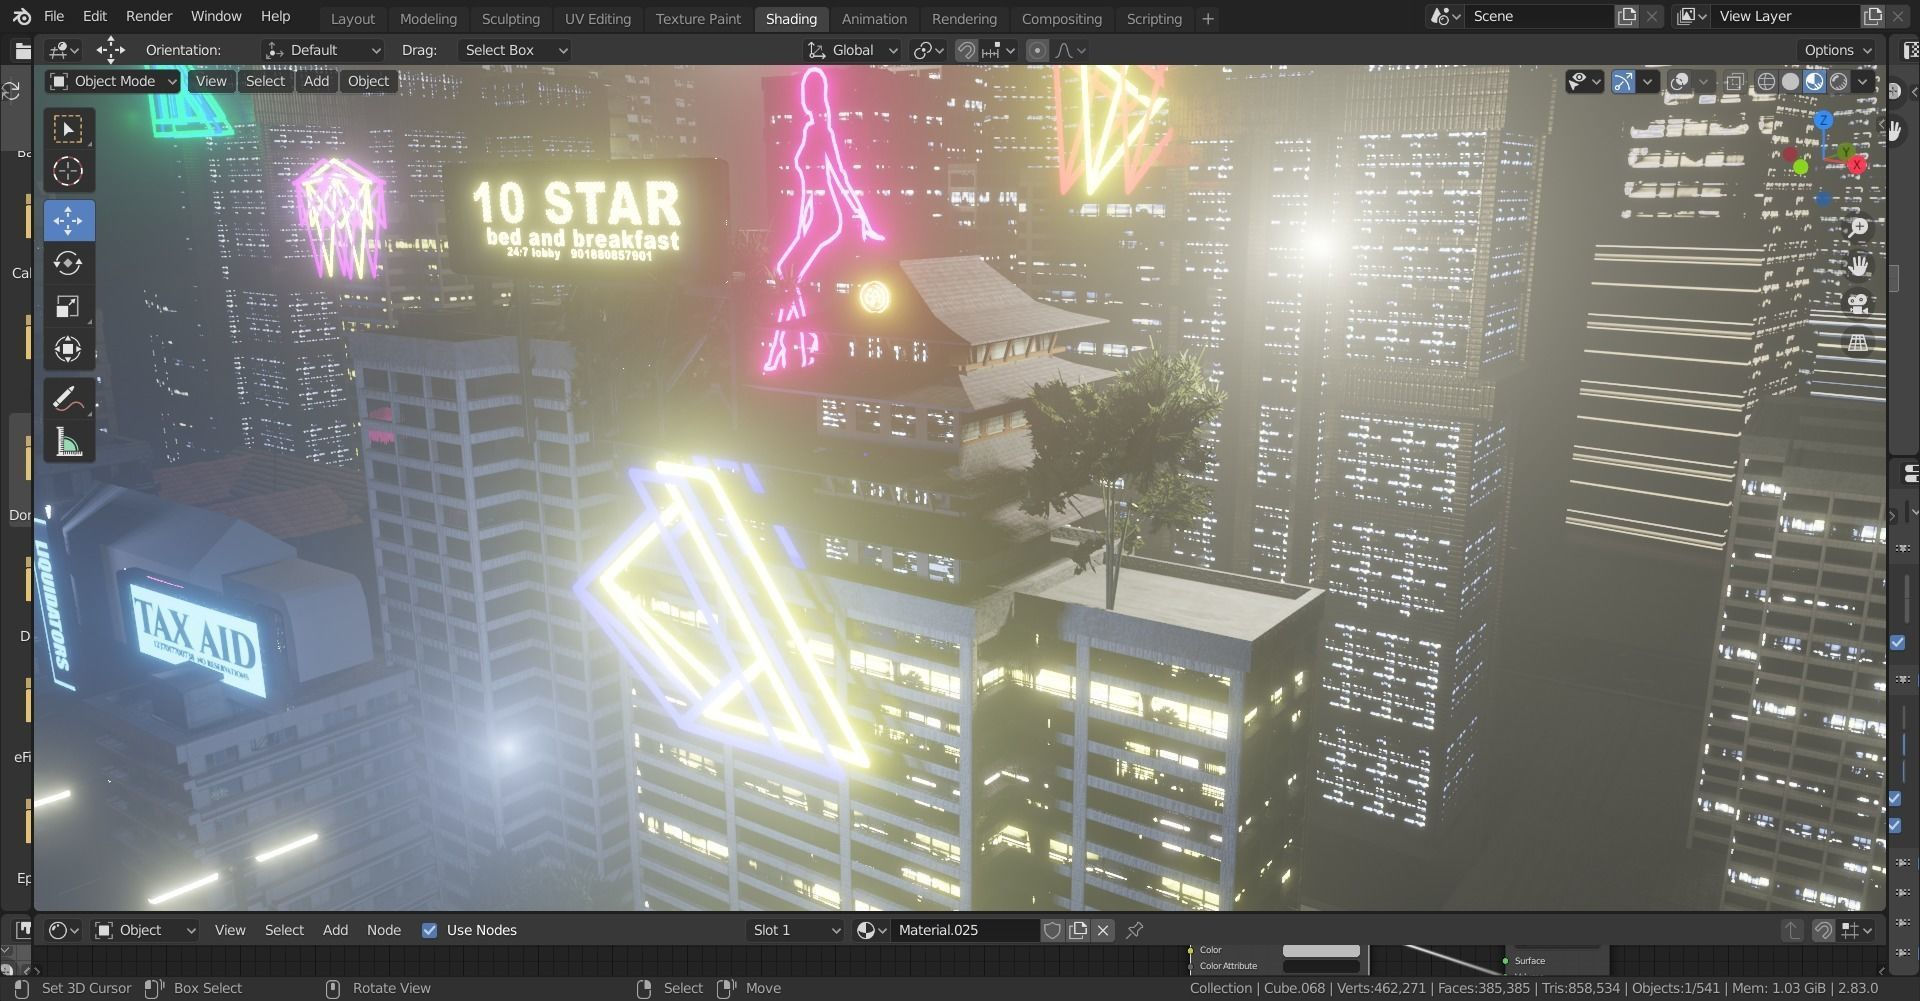Go to parent node tree arrow
The width and height of the screenshot is (1920, 1001).
click(1792, 930)
